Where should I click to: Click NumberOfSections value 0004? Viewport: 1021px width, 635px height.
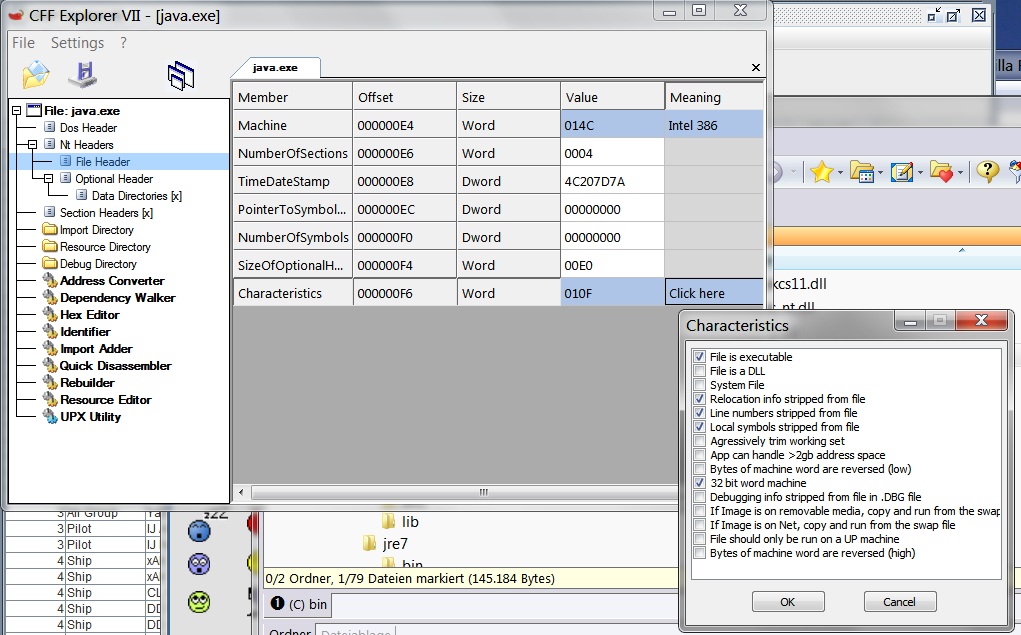[612, 153]
